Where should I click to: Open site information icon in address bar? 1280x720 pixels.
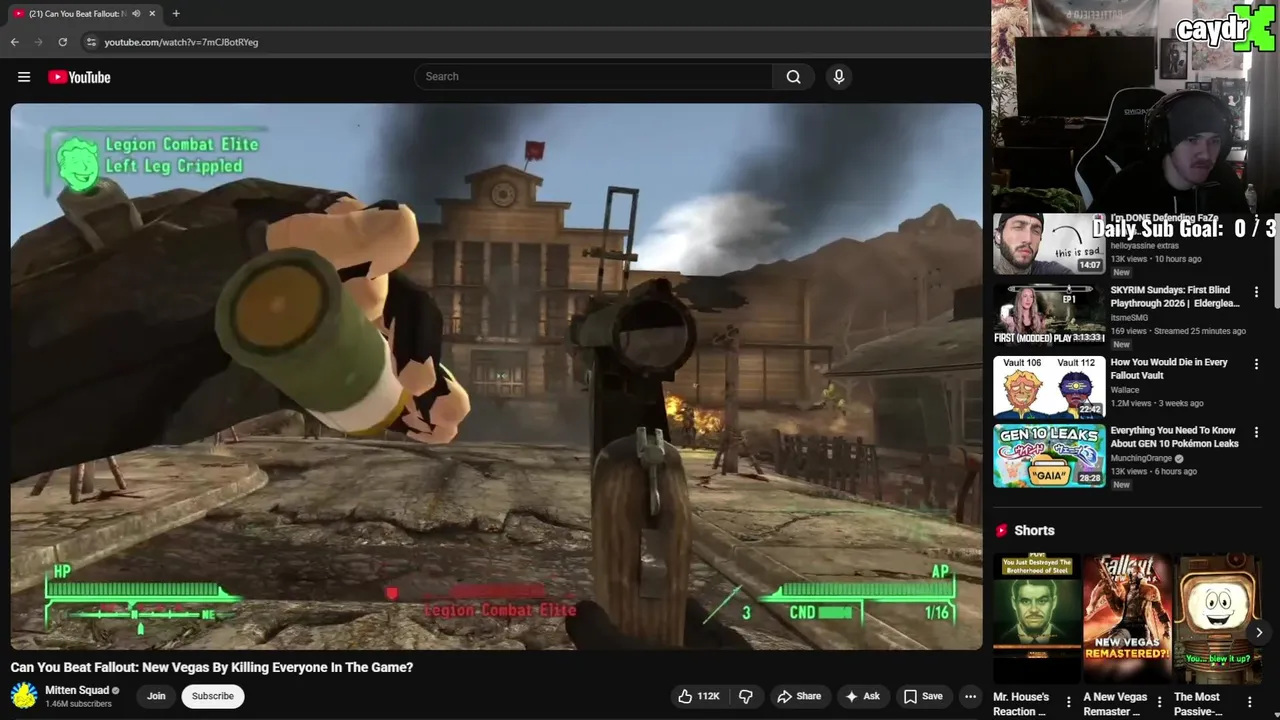[x=91, y=42]
